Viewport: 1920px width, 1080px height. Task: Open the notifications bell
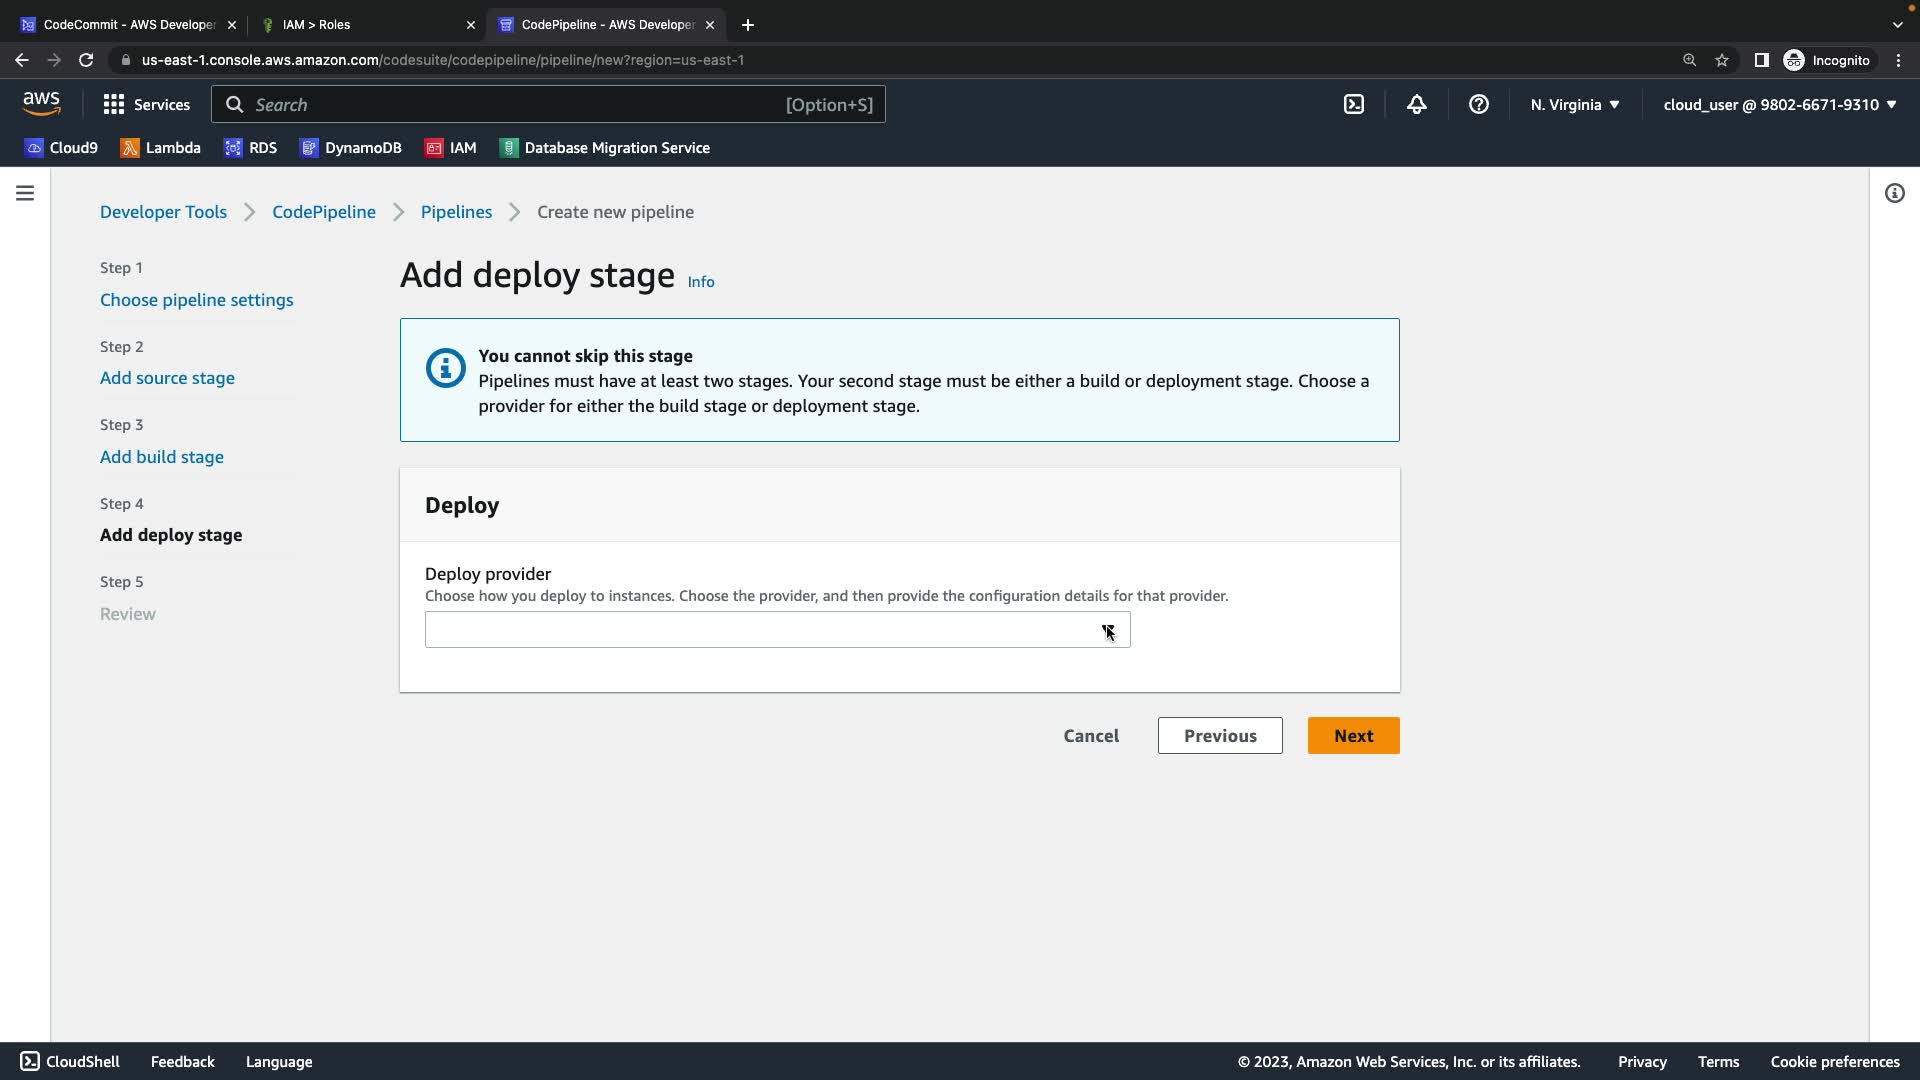(1416, 104)
